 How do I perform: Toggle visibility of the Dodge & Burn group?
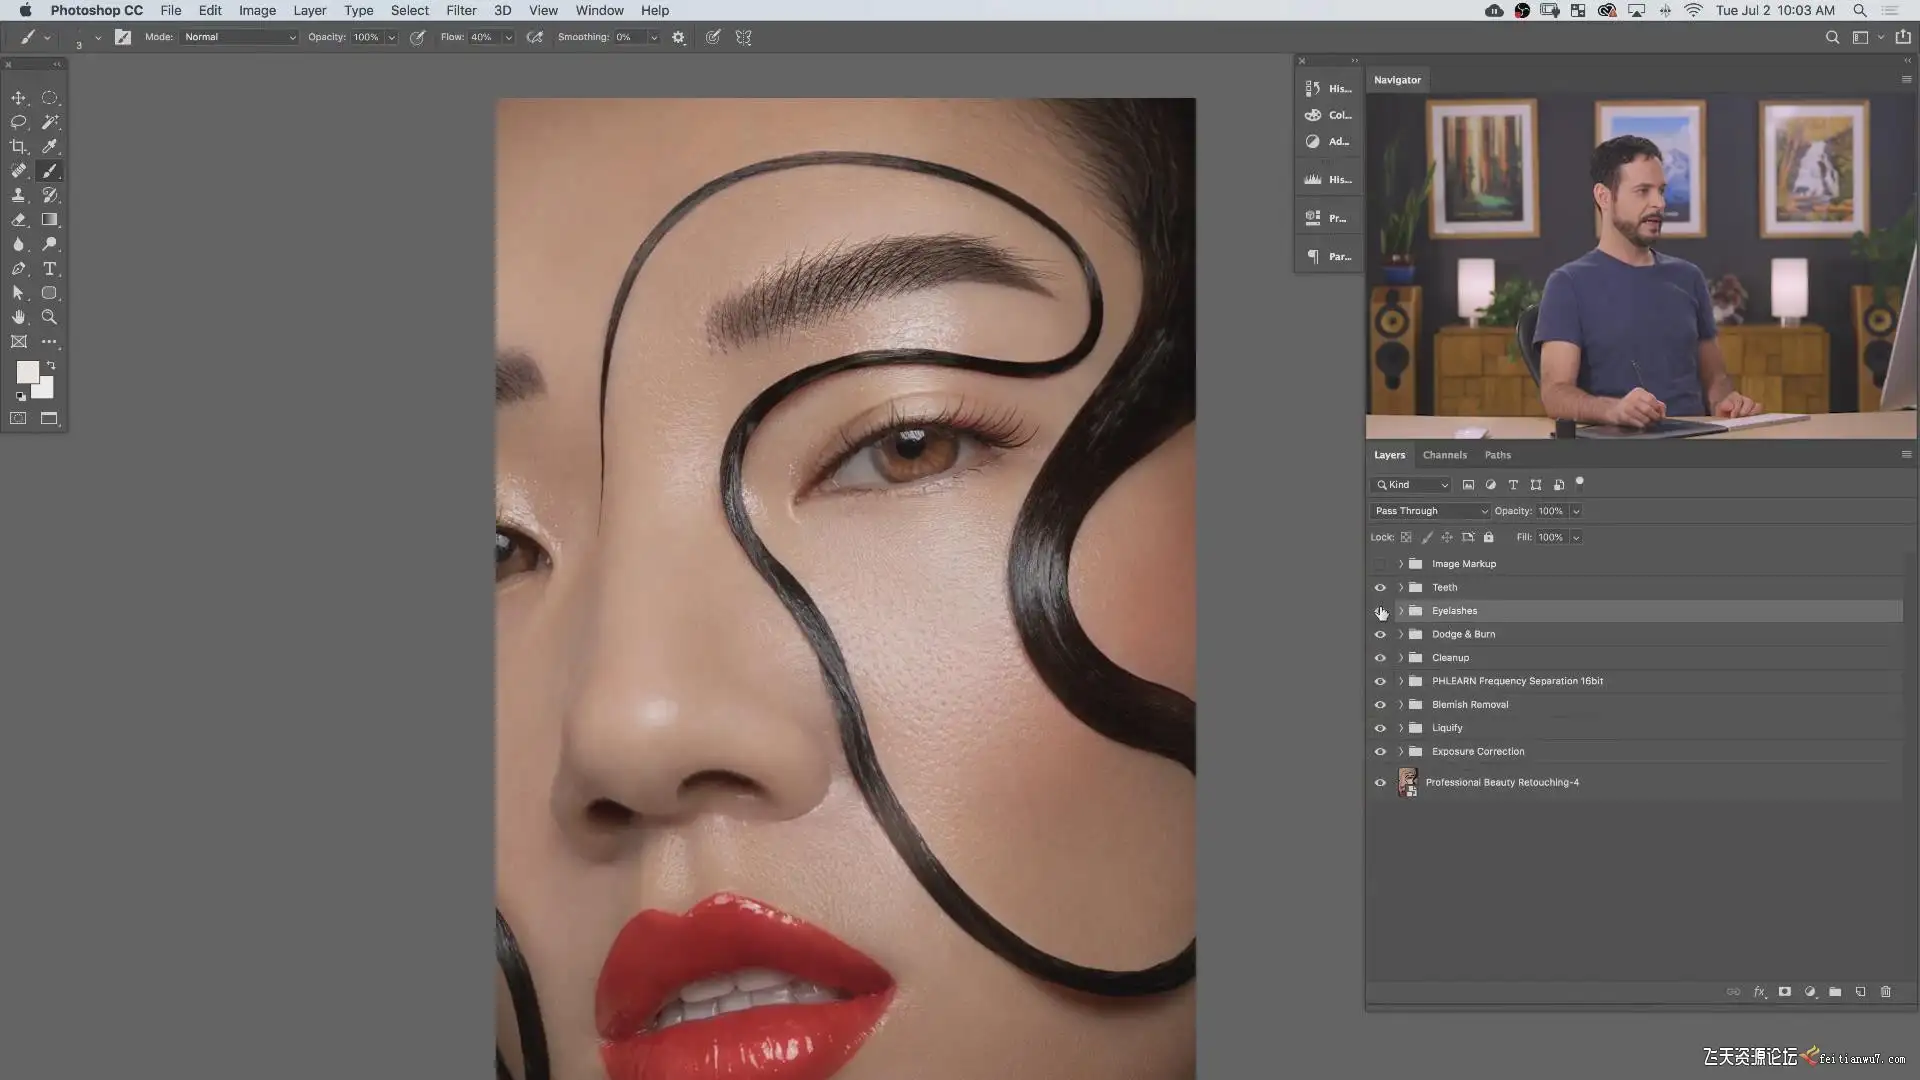pos(1380,635)
